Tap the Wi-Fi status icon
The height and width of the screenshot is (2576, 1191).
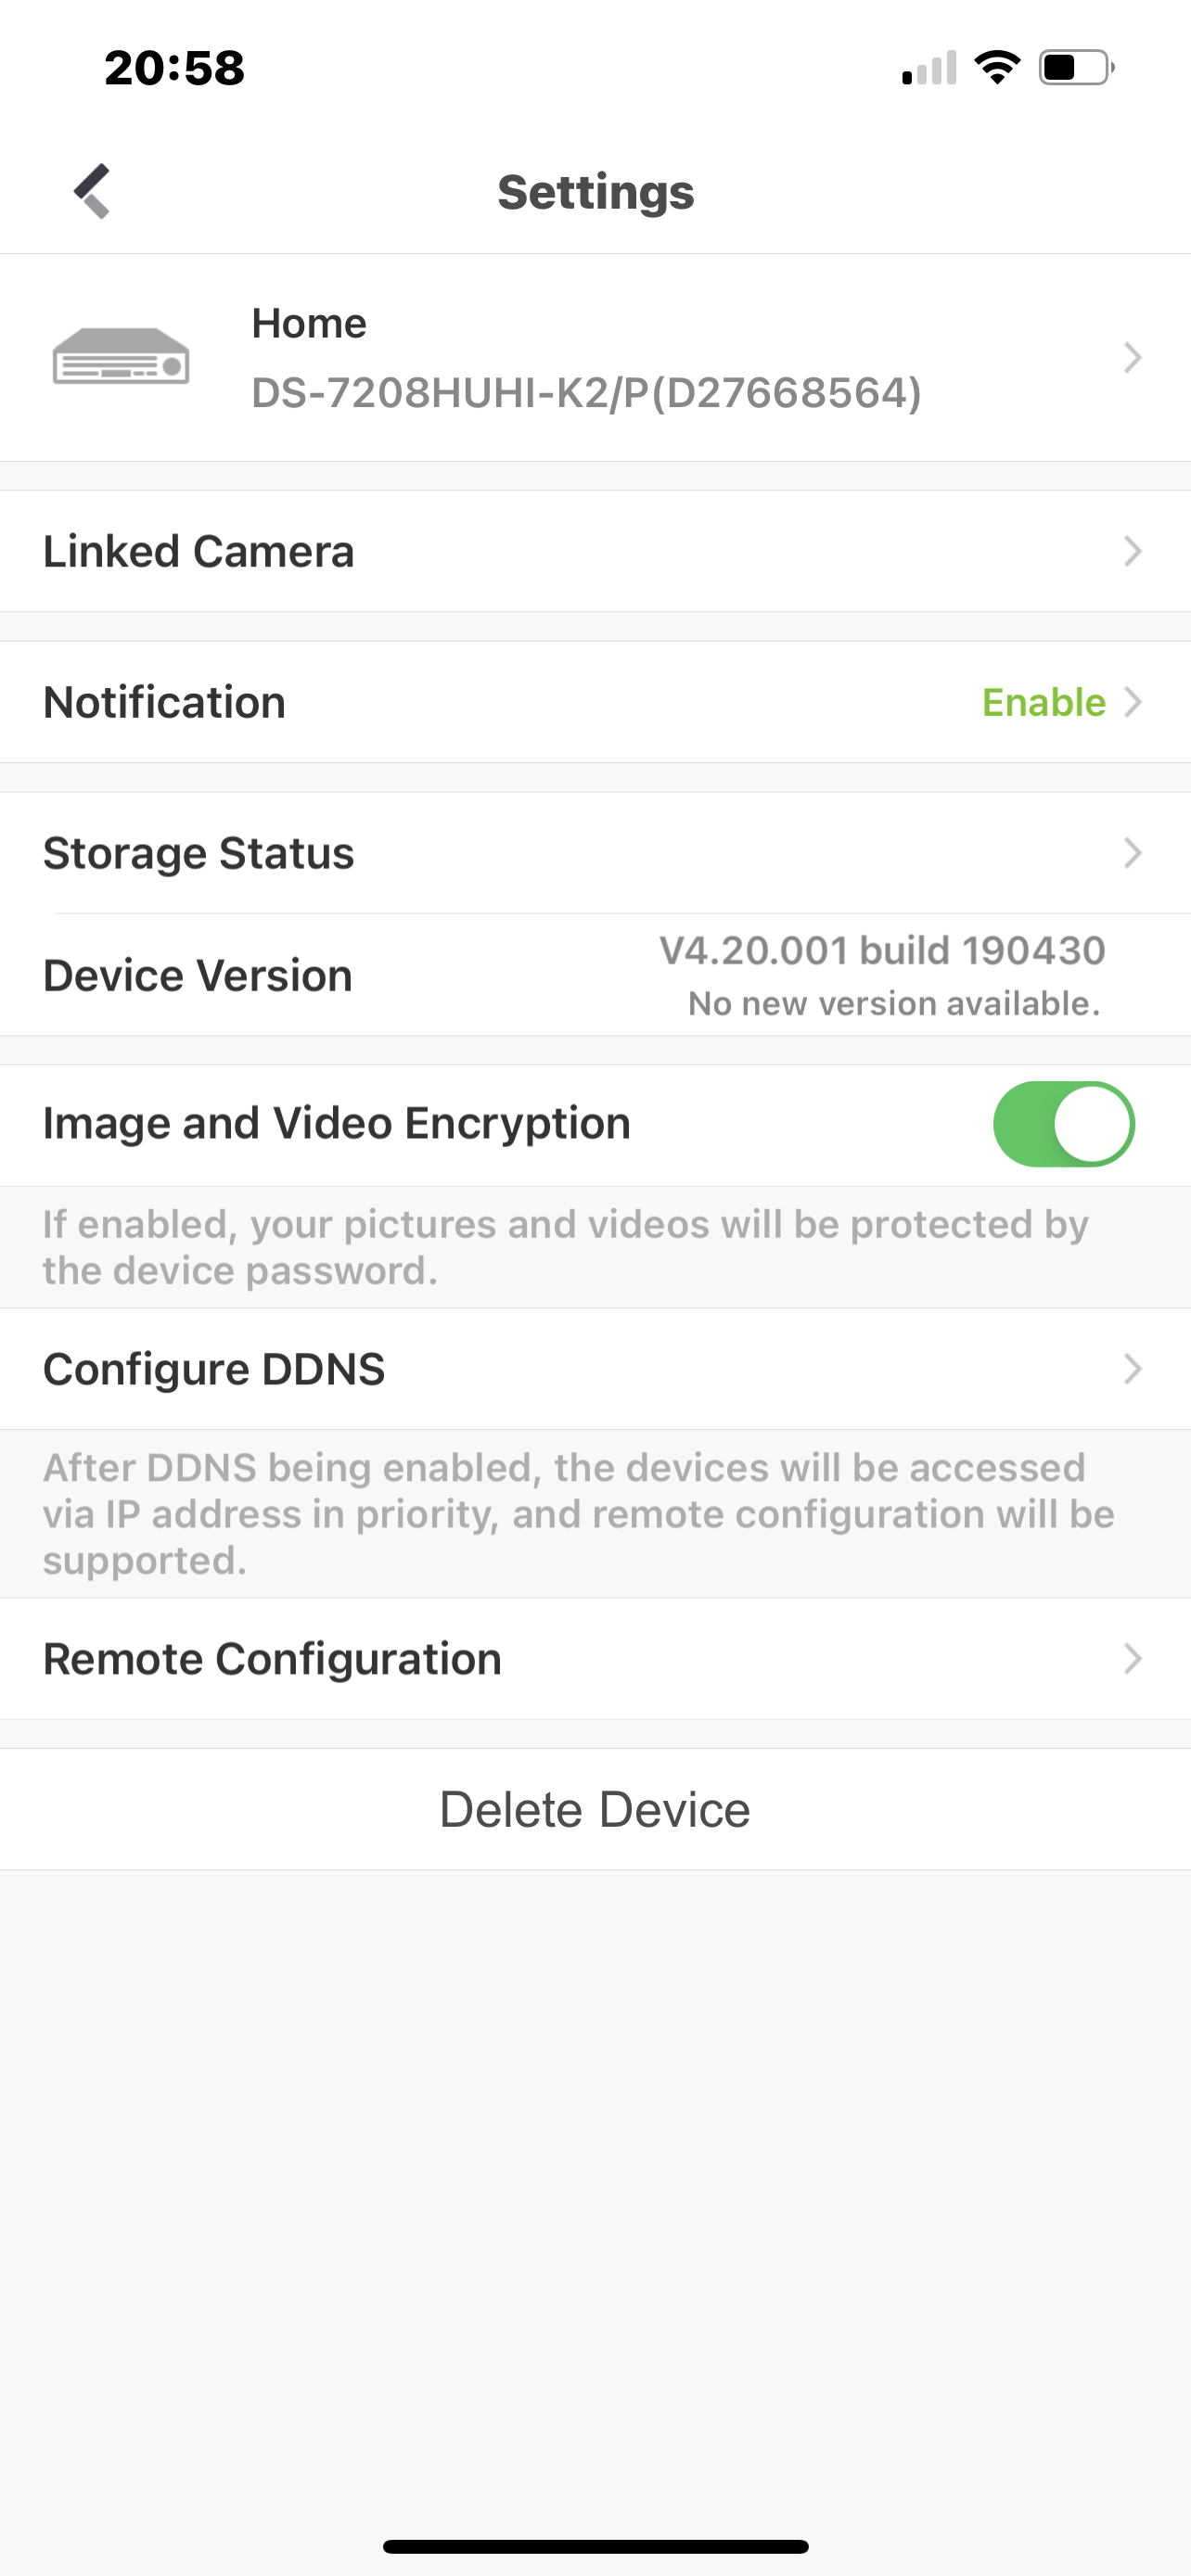[997, 68]
